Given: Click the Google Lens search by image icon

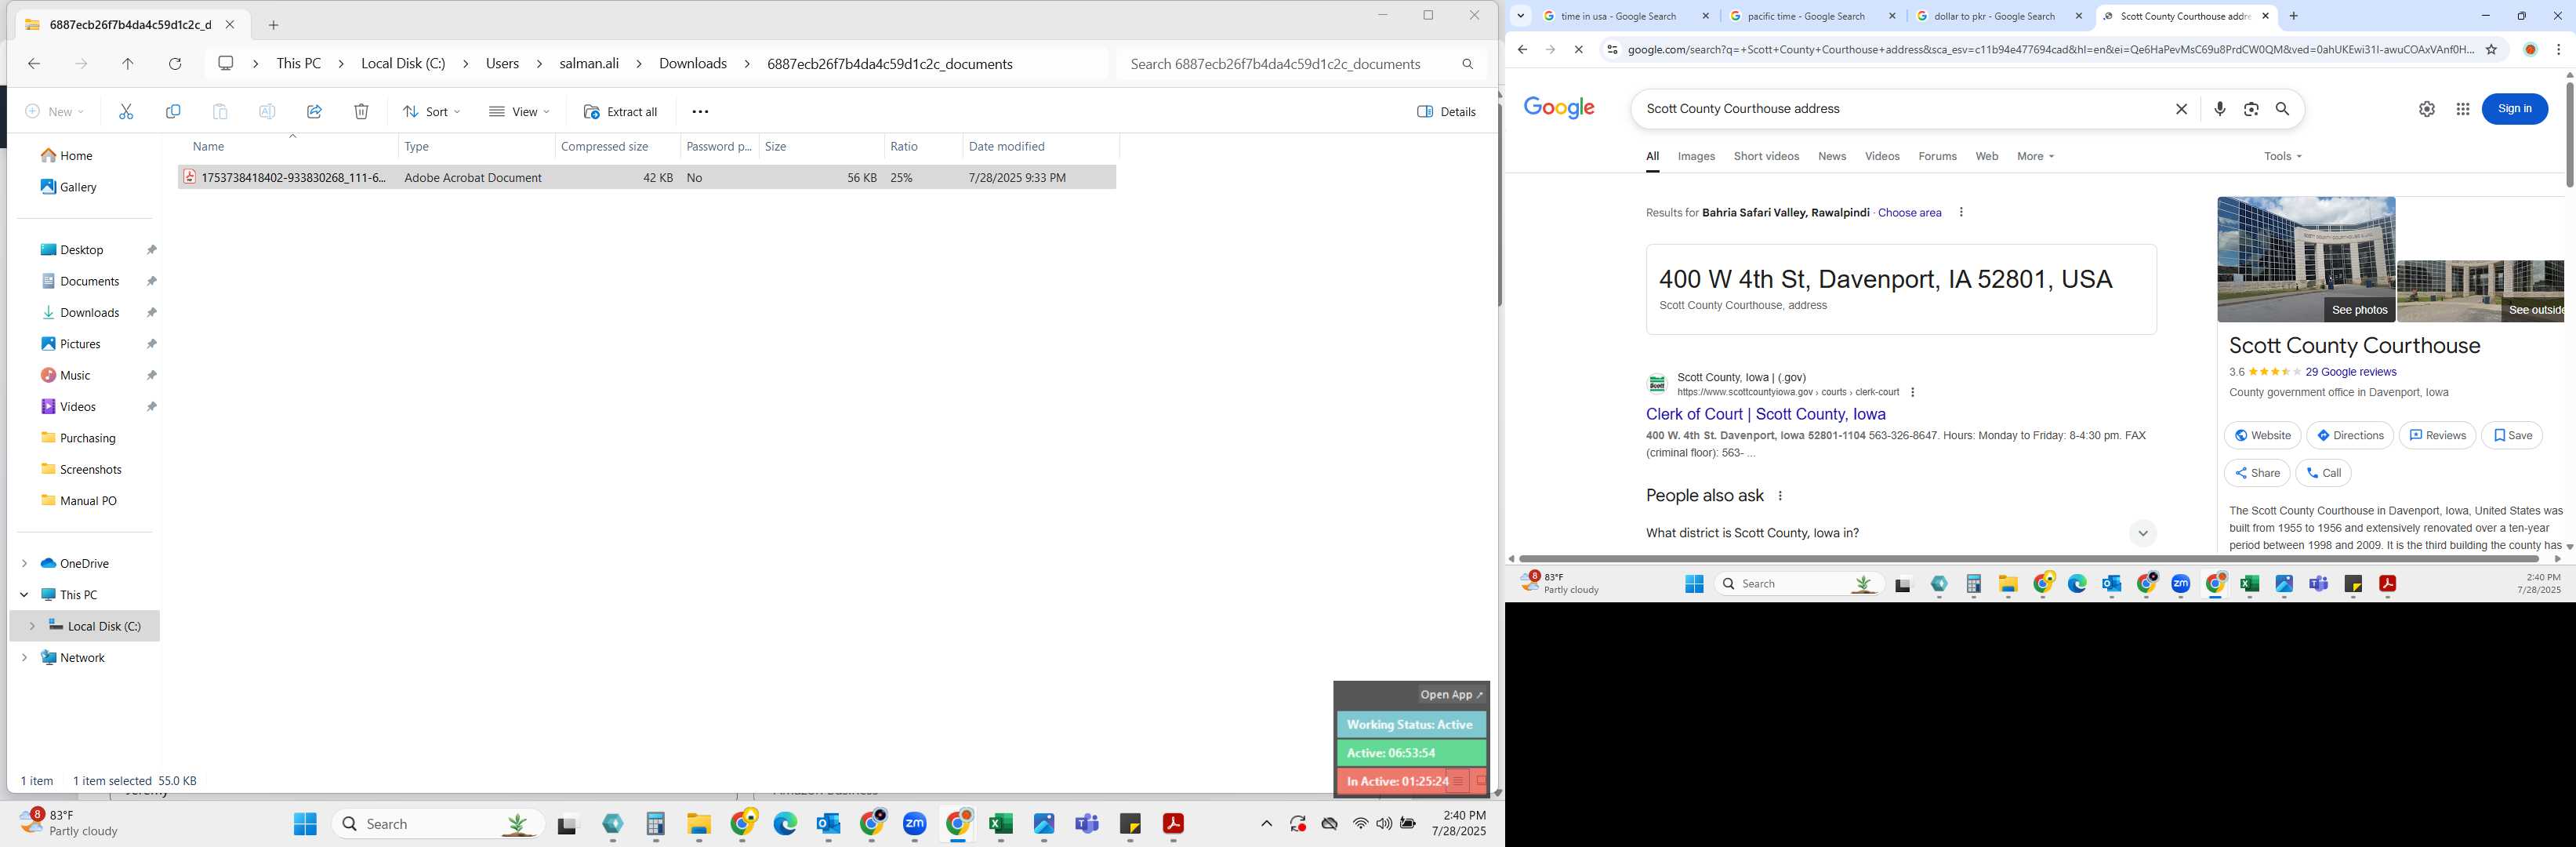Looking at the screenshot, I should click(2251, 109).
